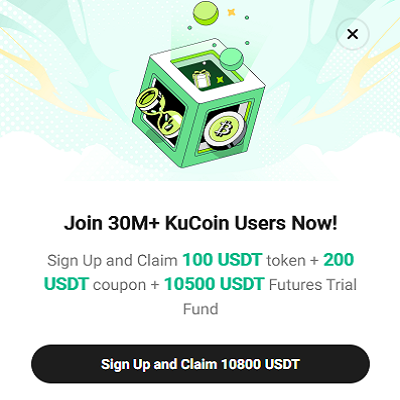400x400 pixels.
Task: Close the KuCoin signup popup
Action: click(353, 34)
